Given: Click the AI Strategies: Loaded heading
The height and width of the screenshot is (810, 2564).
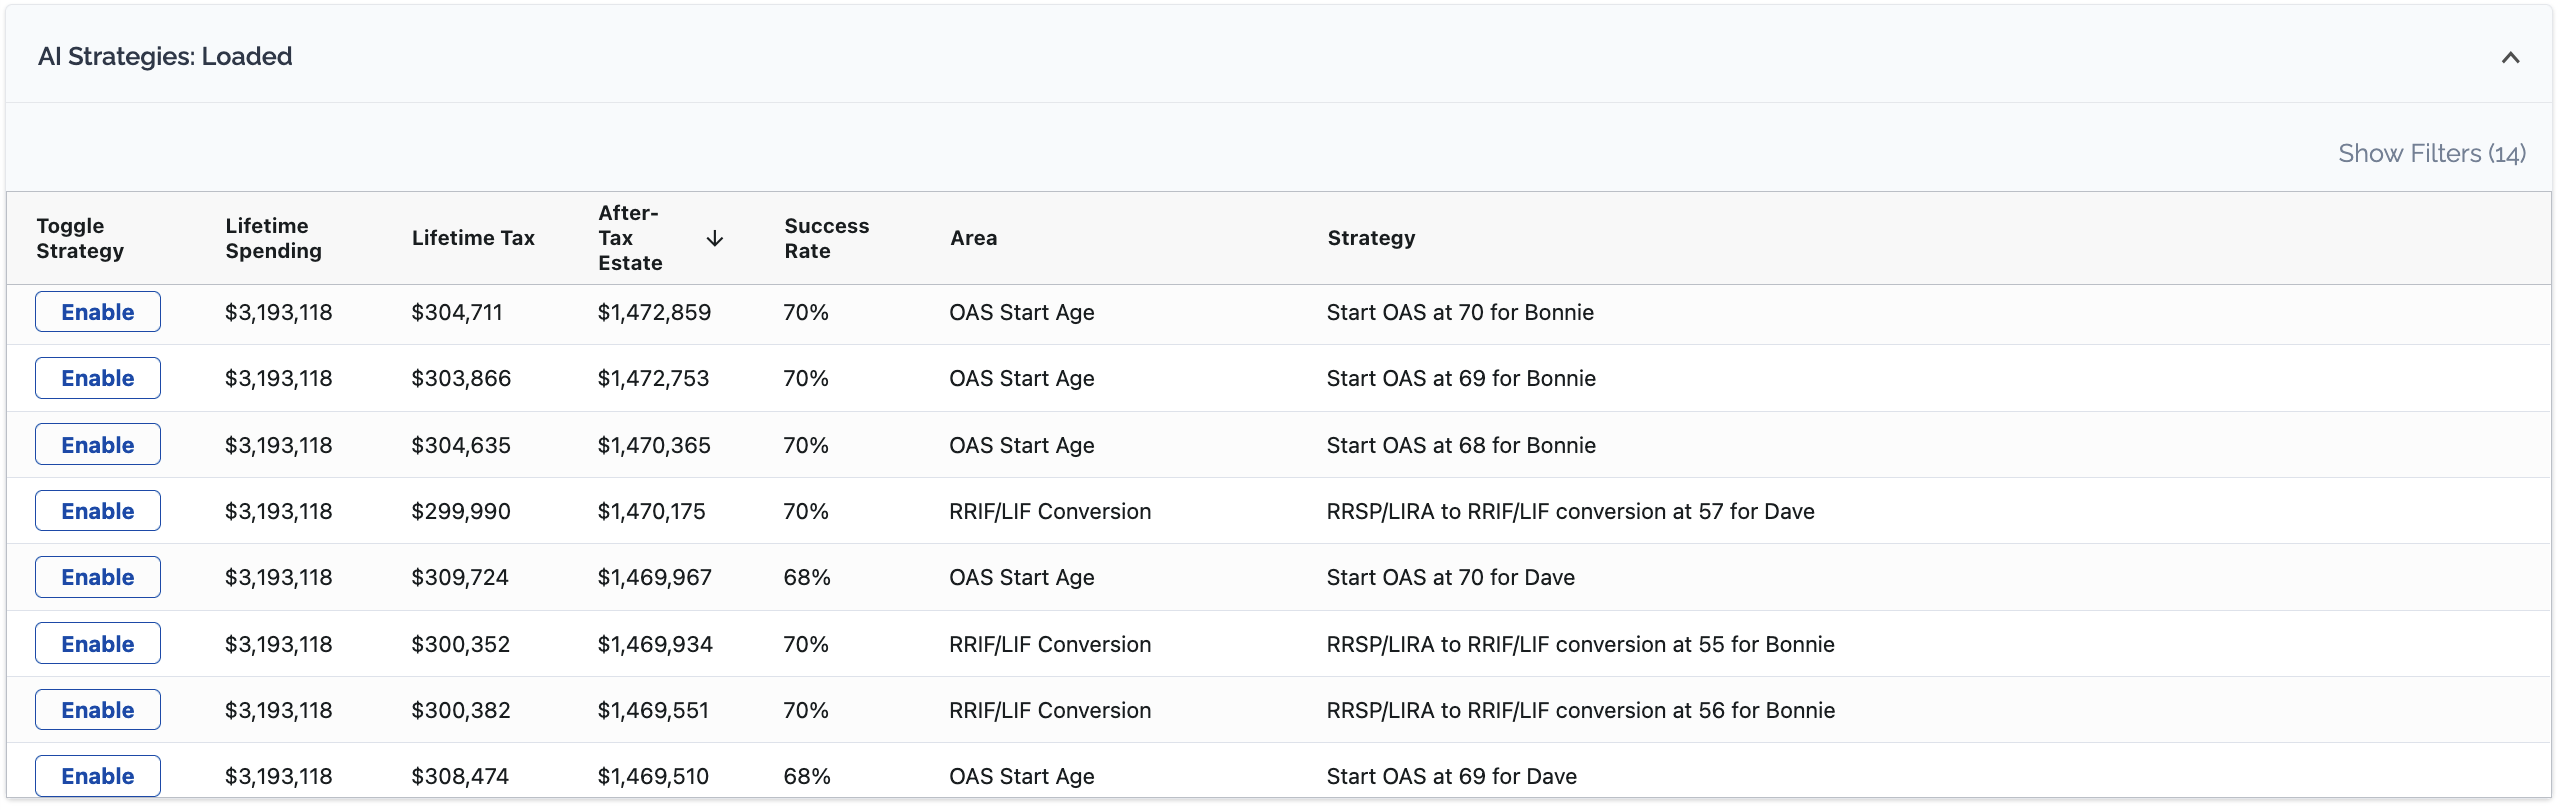Looking at the screenshot, I should click(165, 57).
